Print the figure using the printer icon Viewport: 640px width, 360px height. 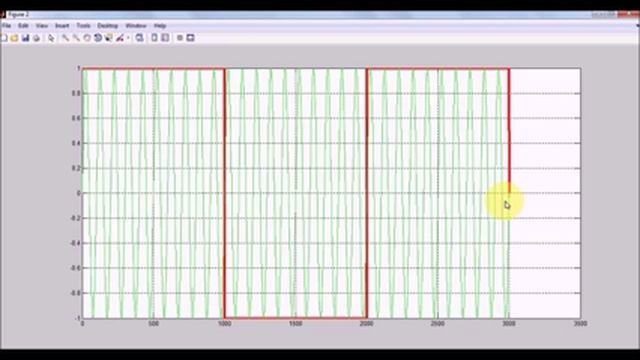point(36,38)
